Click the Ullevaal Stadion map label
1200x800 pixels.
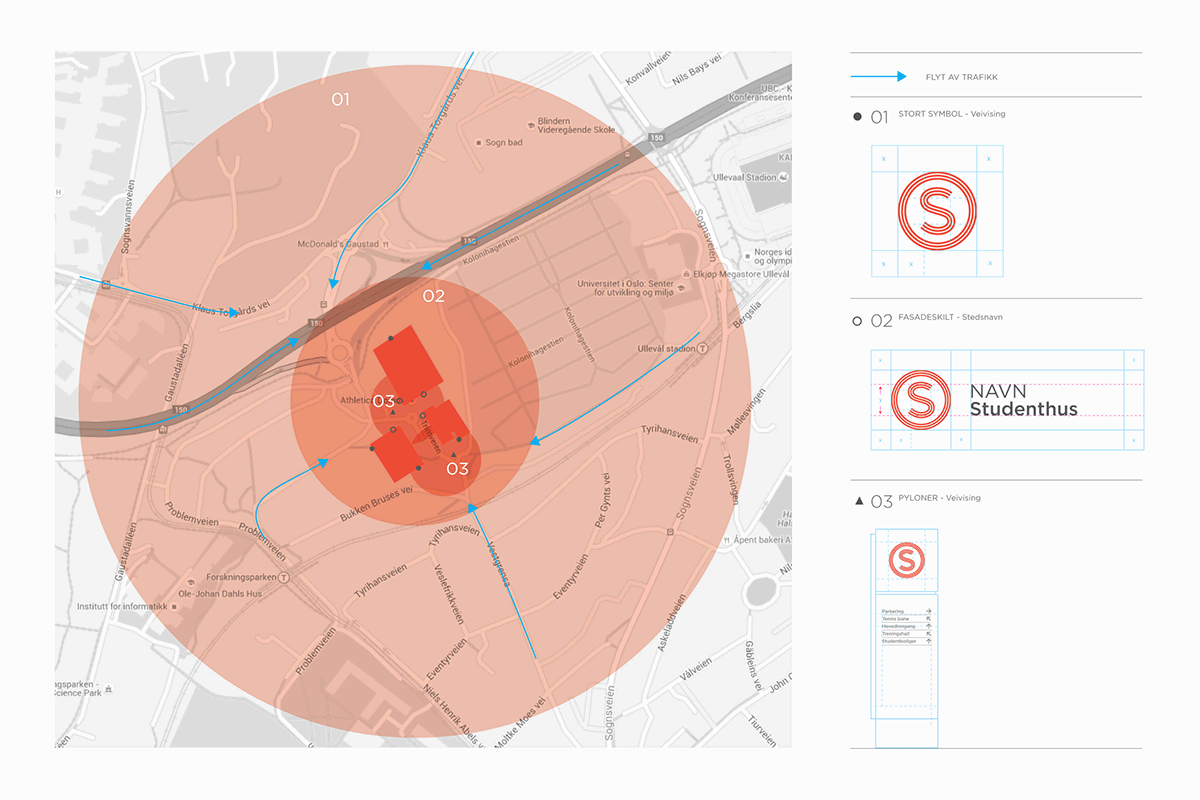coord(746,177)
